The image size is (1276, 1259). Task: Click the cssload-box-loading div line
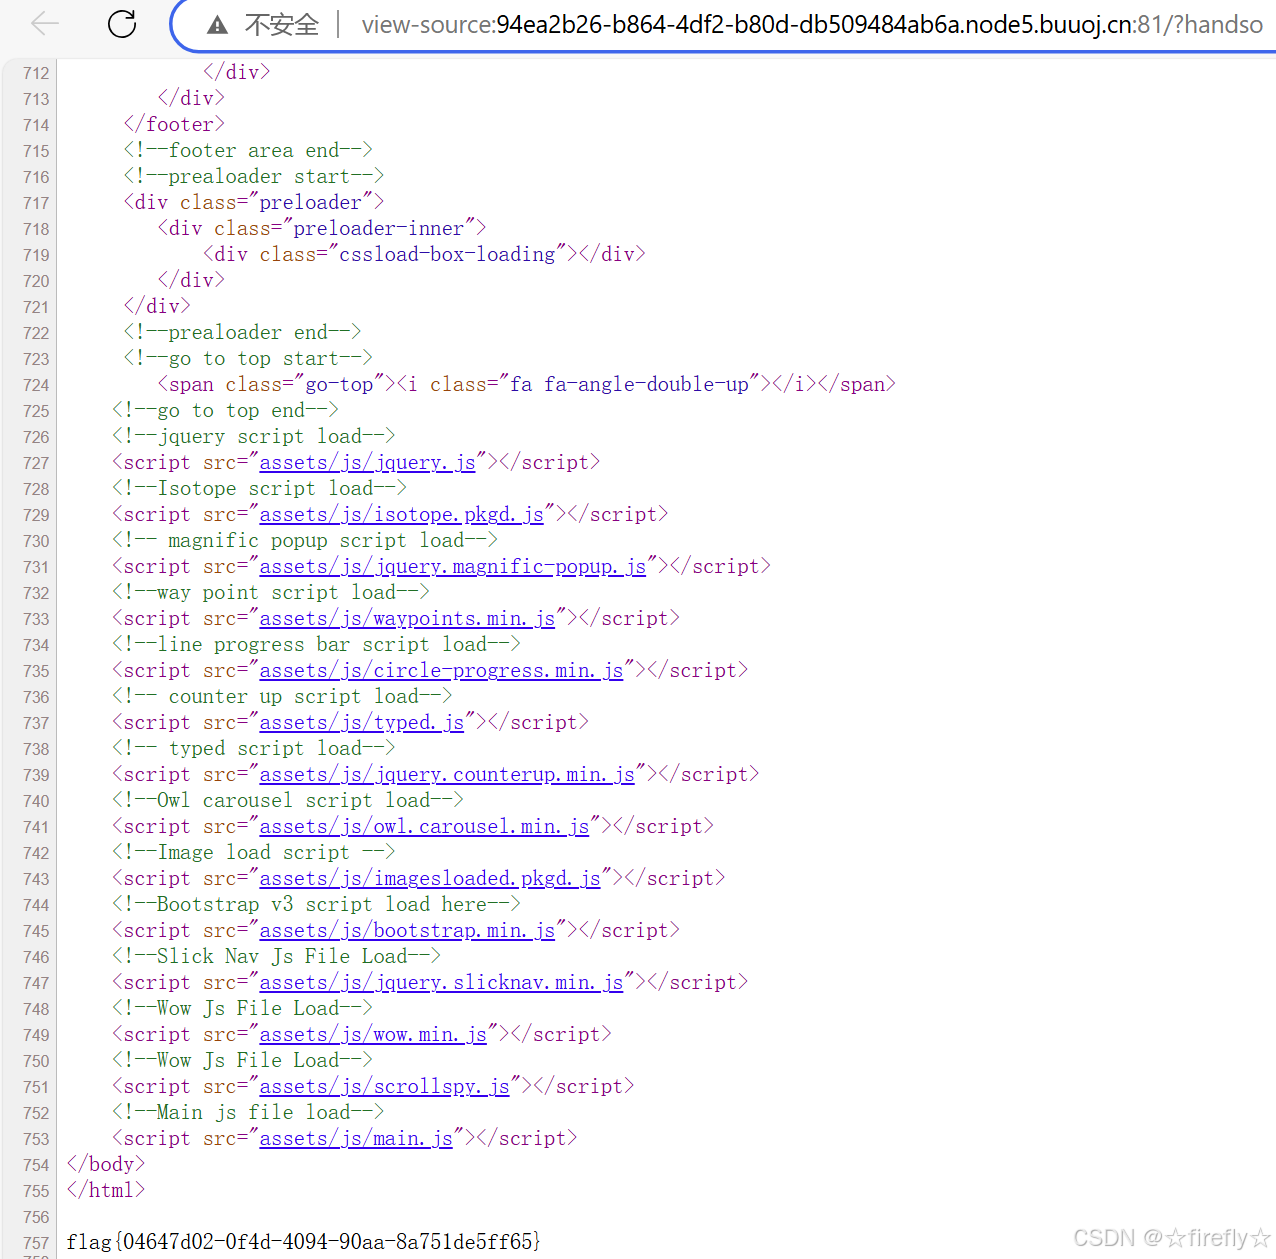point(424,254)
